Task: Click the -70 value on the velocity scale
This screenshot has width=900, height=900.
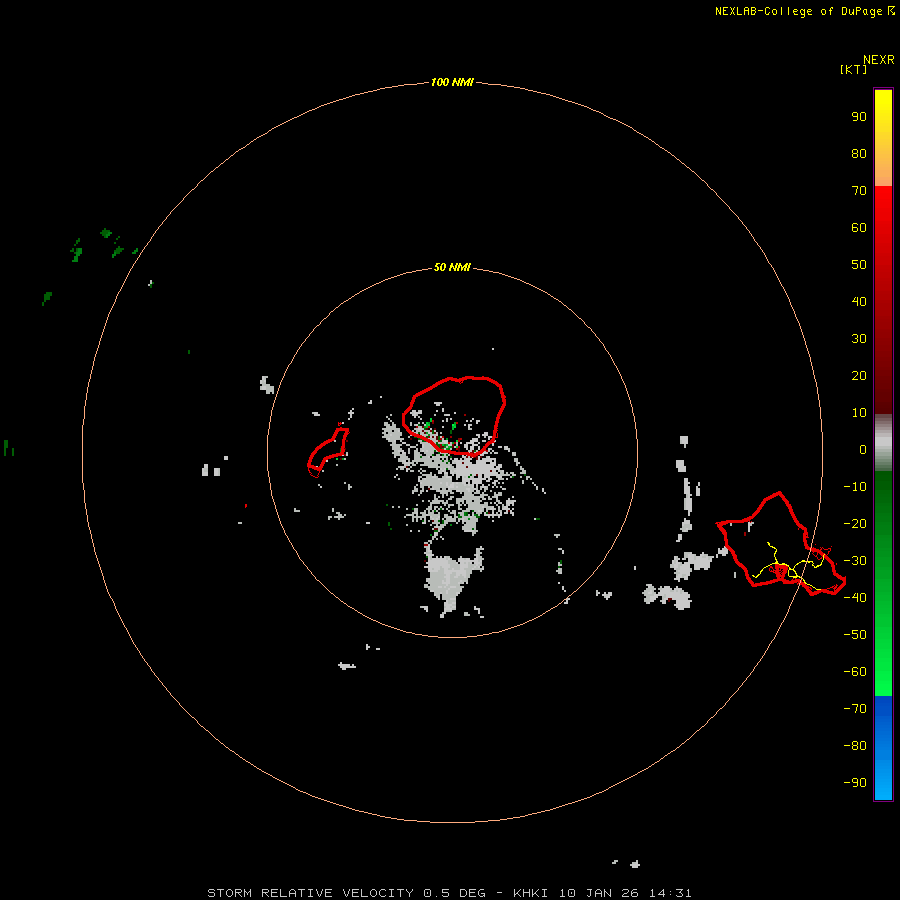Action: click(855, 709)
